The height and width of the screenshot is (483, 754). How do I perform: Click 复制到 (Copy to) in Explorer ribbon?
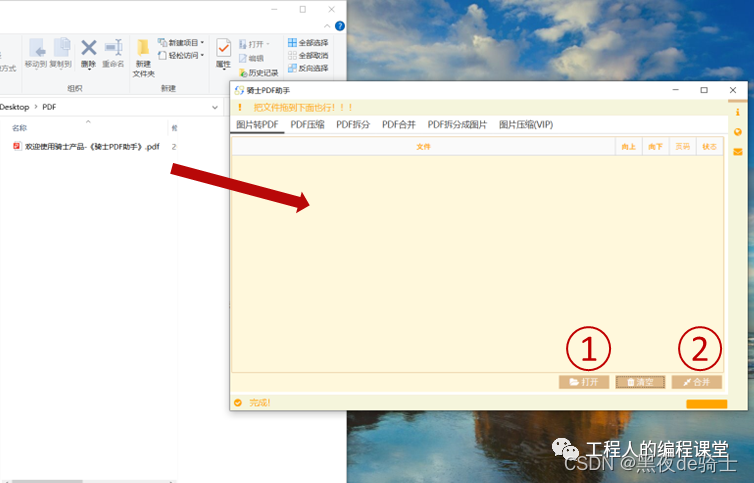point(61,53)
